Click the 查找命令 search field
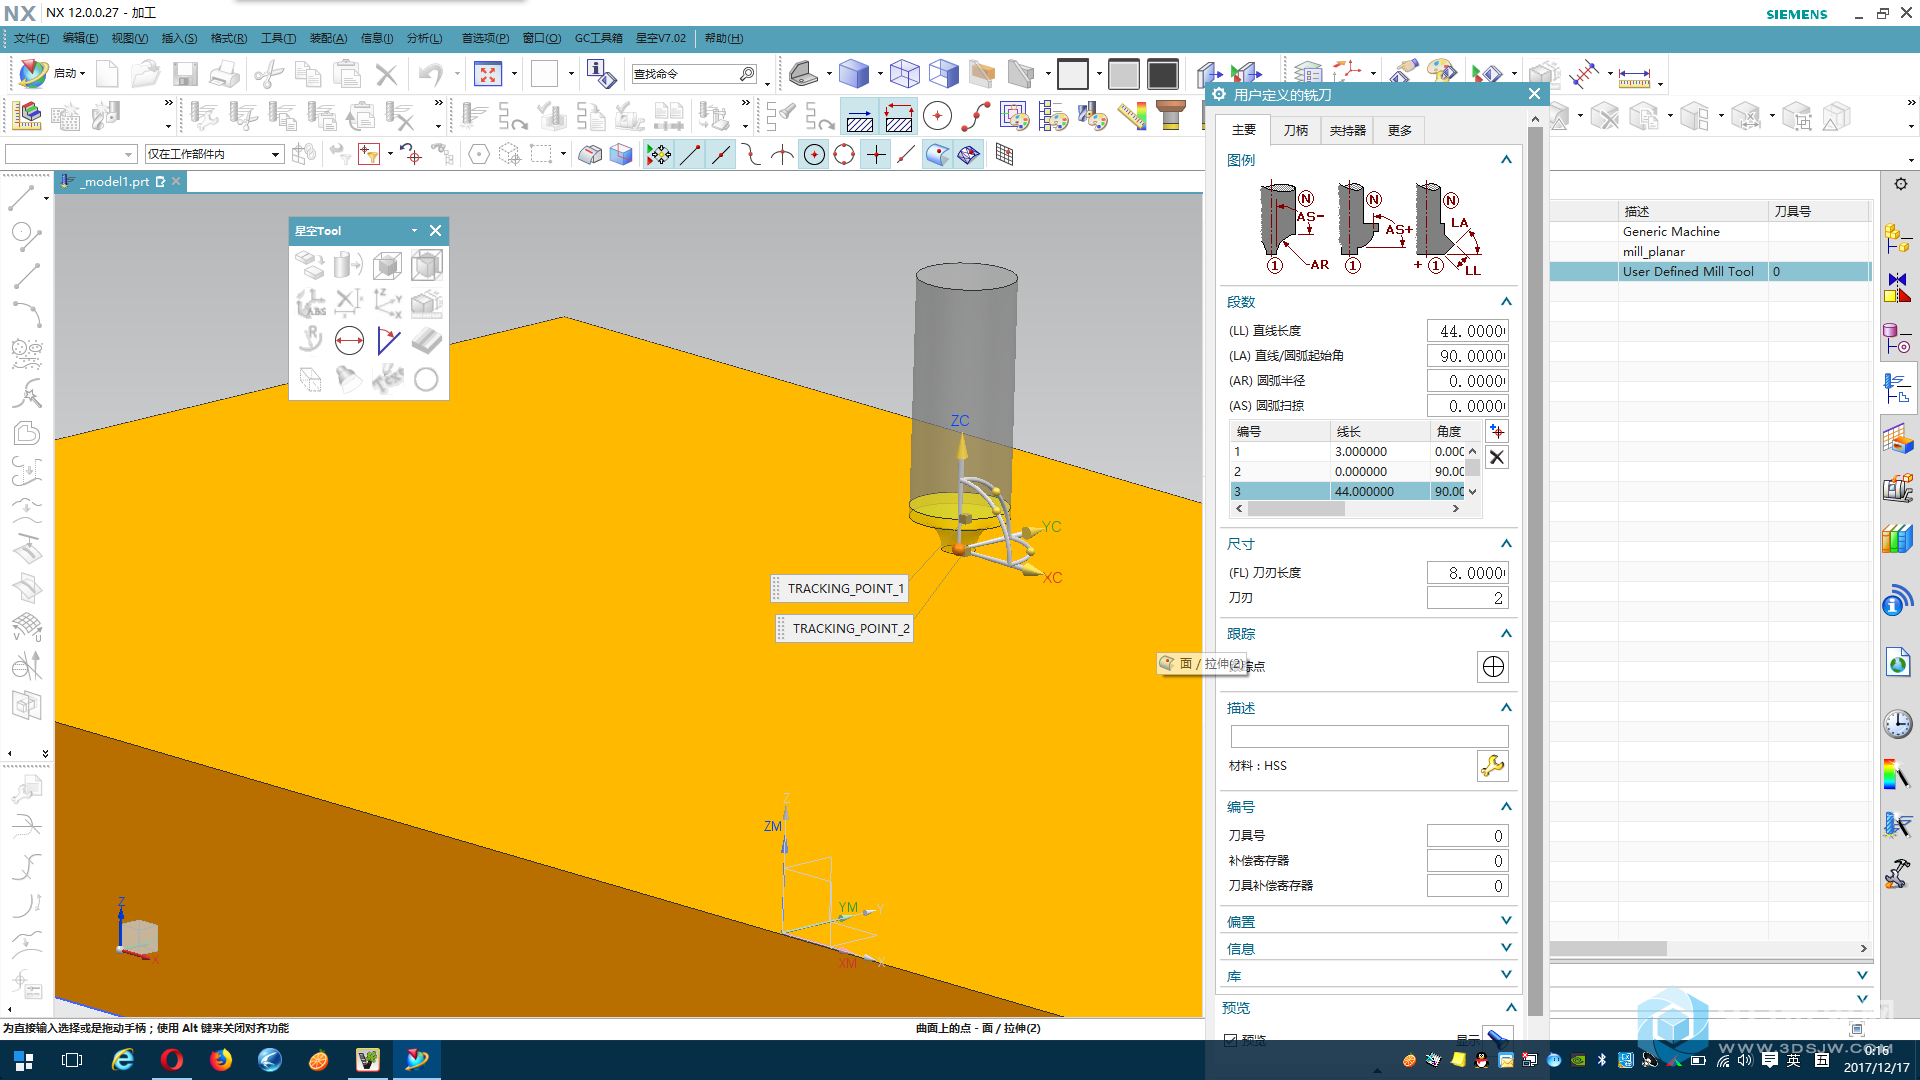Screen dimensions: 1920x1080 coord(694,74)
